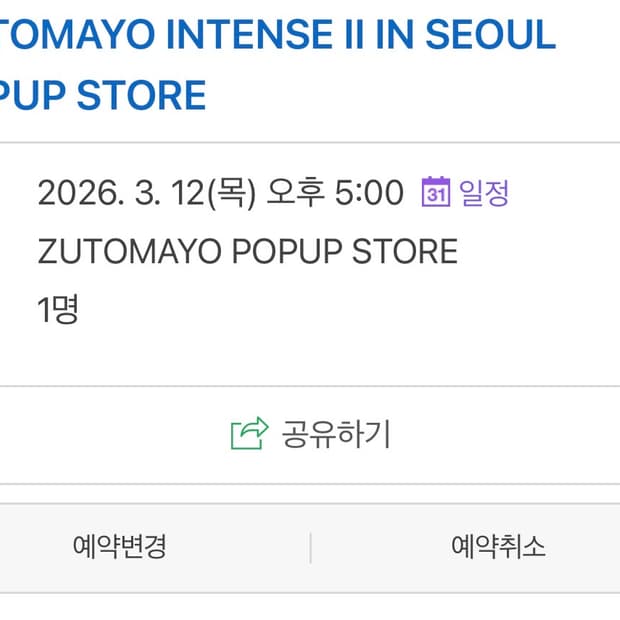The height and width of the screenshot is (620, 620).
Task: Click the number 31 inside calendar icon
Action: (436, 194)
